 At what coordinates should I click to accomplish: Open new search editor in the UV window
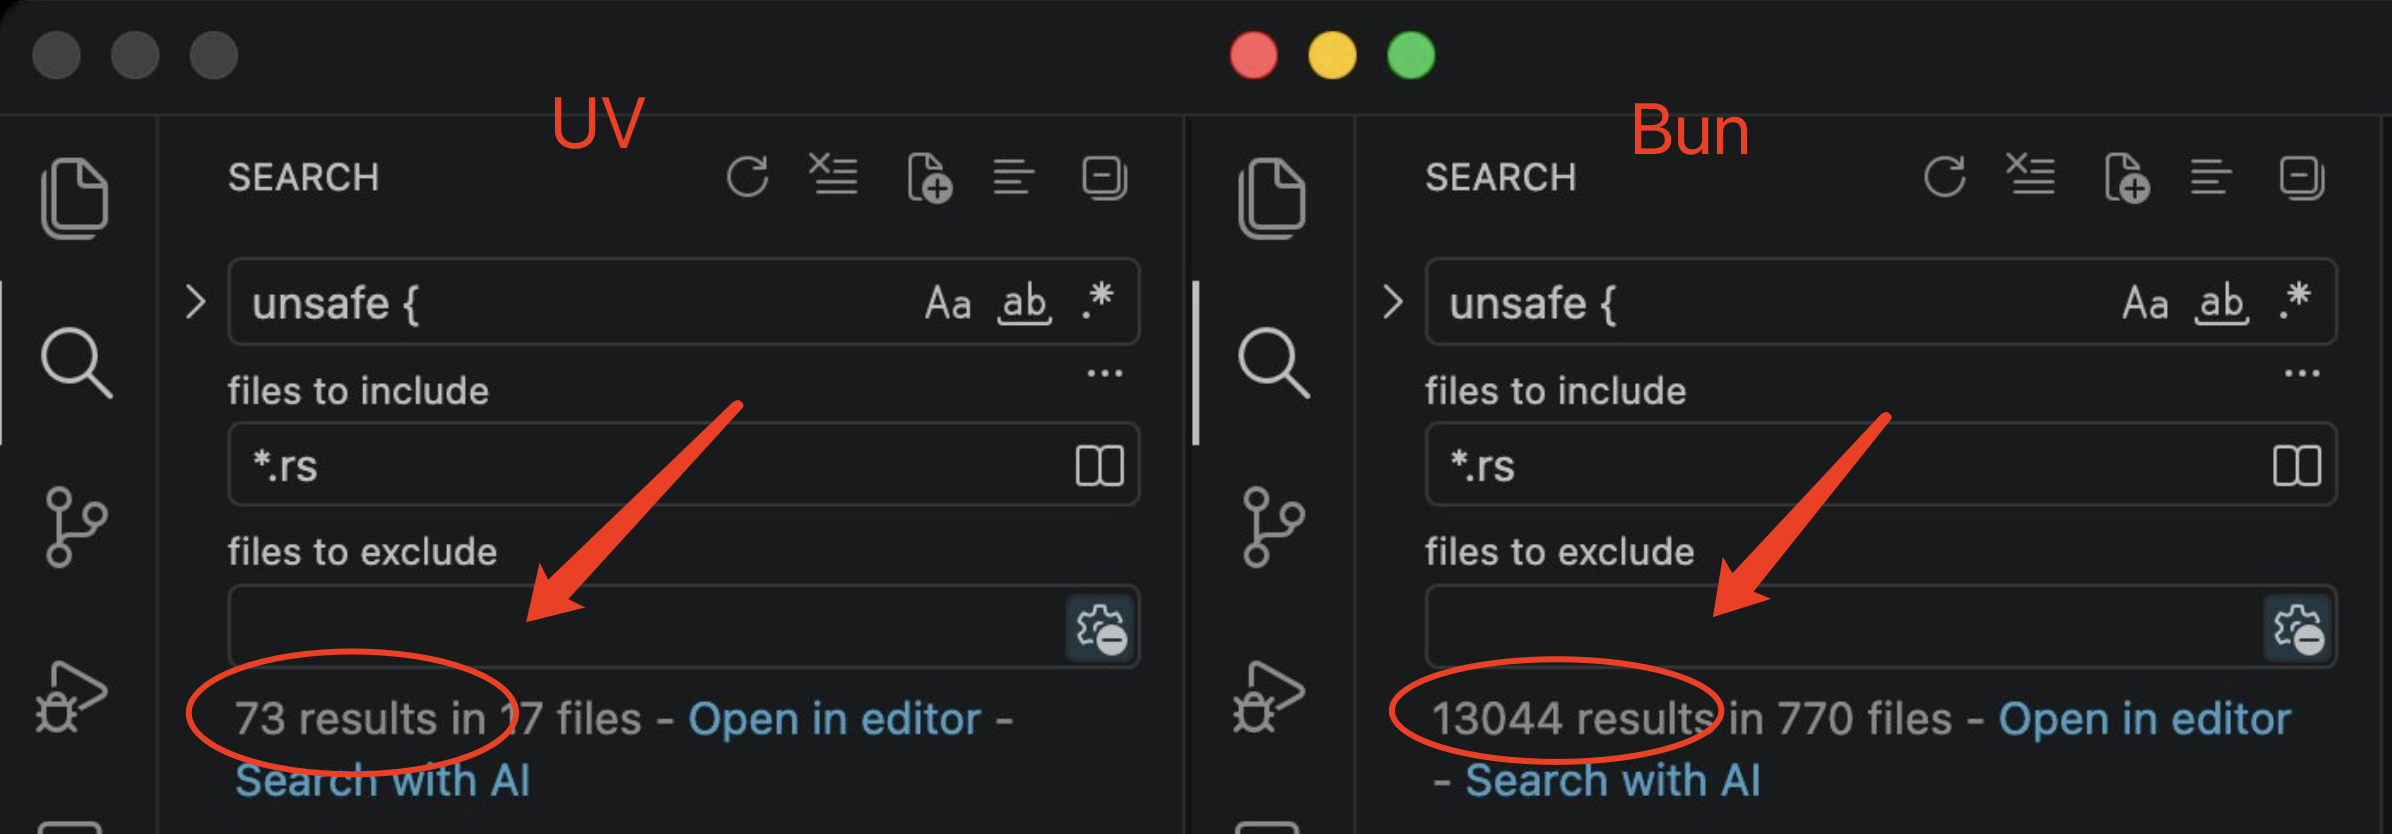tap(929, 178)
